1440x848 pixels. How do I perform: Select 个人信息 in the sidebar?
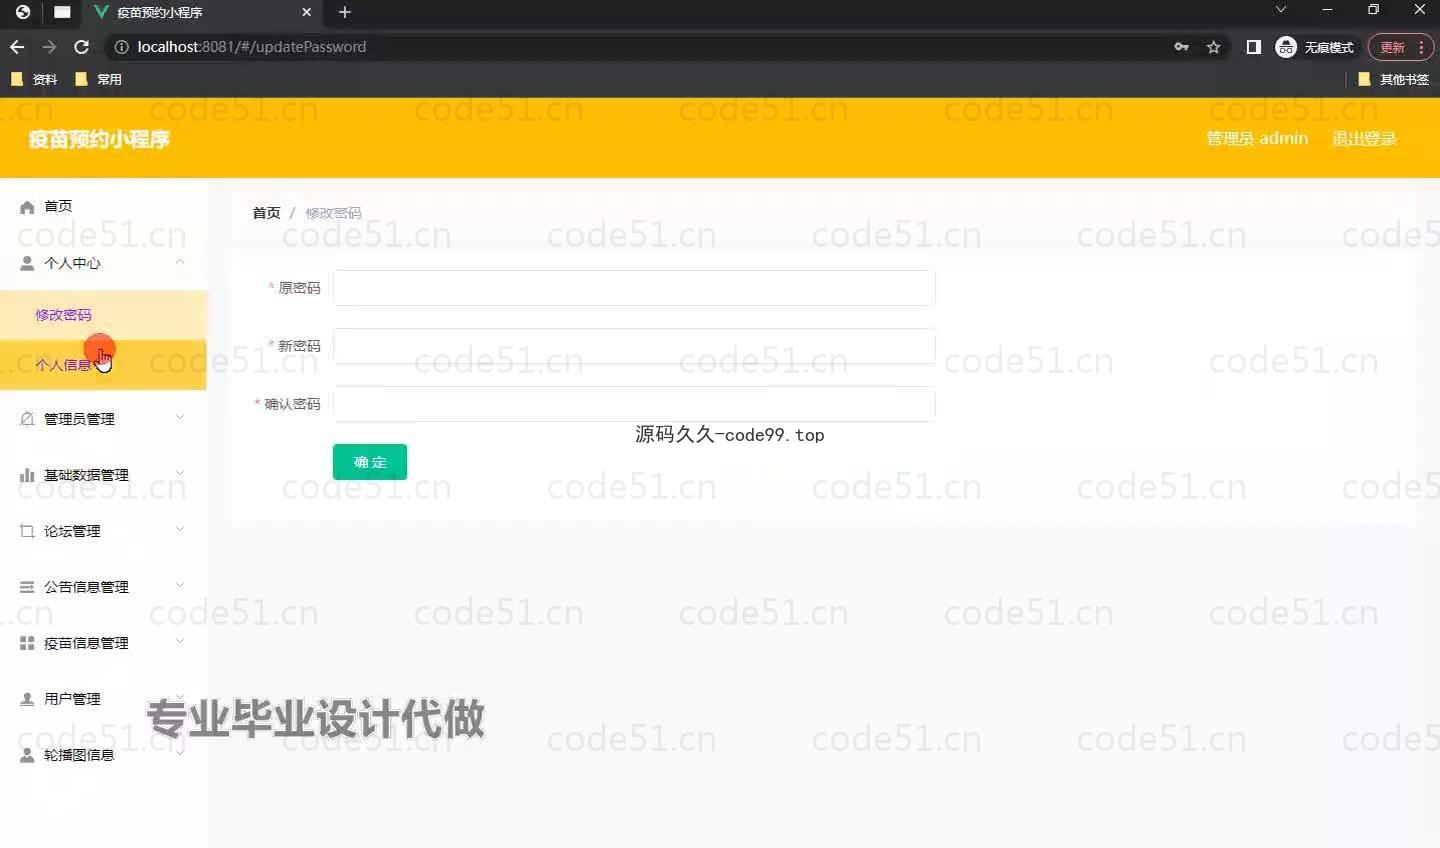pyautogui.click(x=103, y=365)
